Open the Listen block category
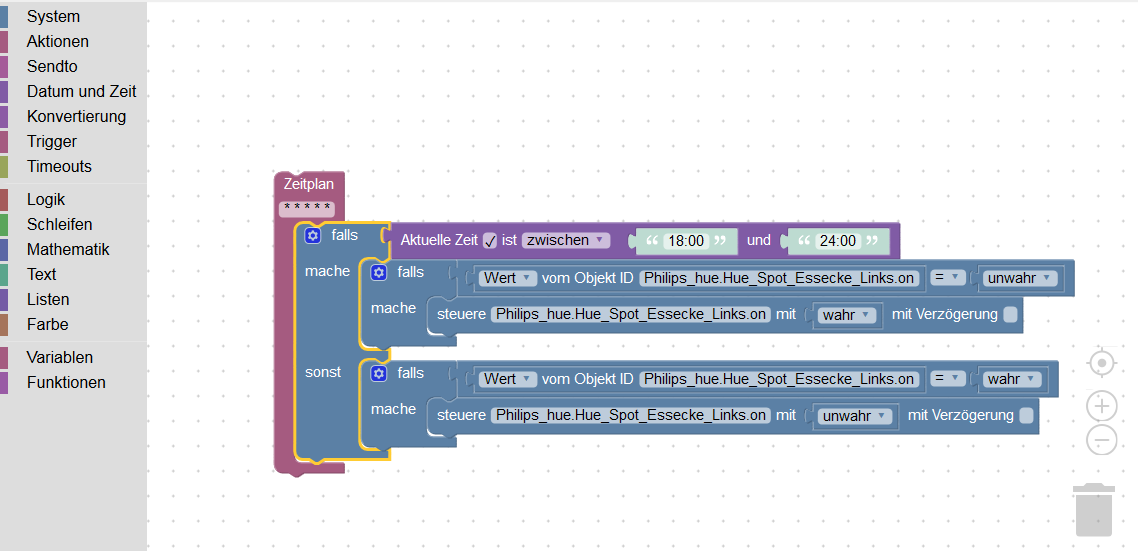Screen dimensions: 1138x551 73,299
